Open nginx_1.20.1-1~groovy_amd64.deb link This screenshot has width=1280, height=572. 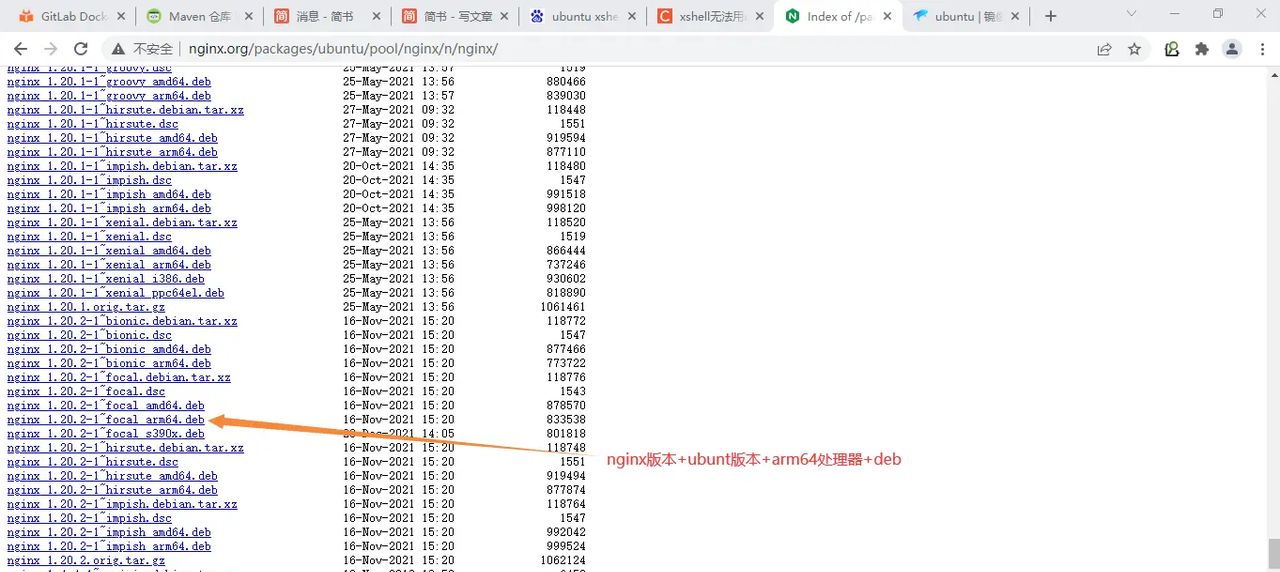(x=109, y=82)
